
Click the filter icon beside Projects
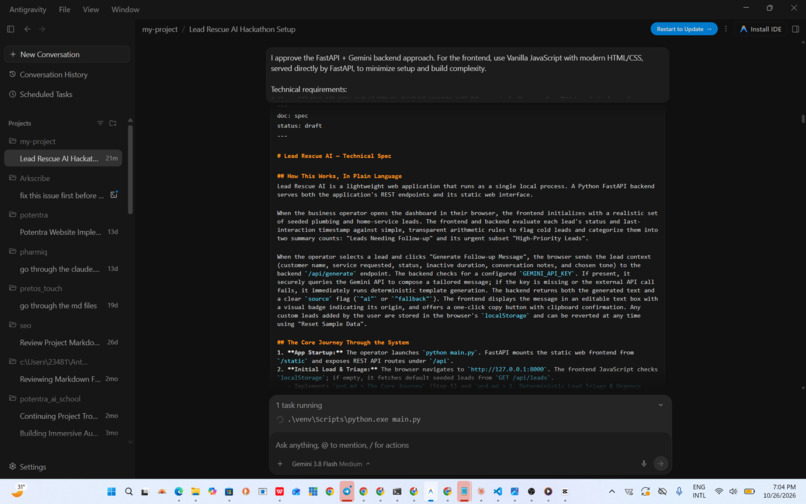[x=100, y=123]
